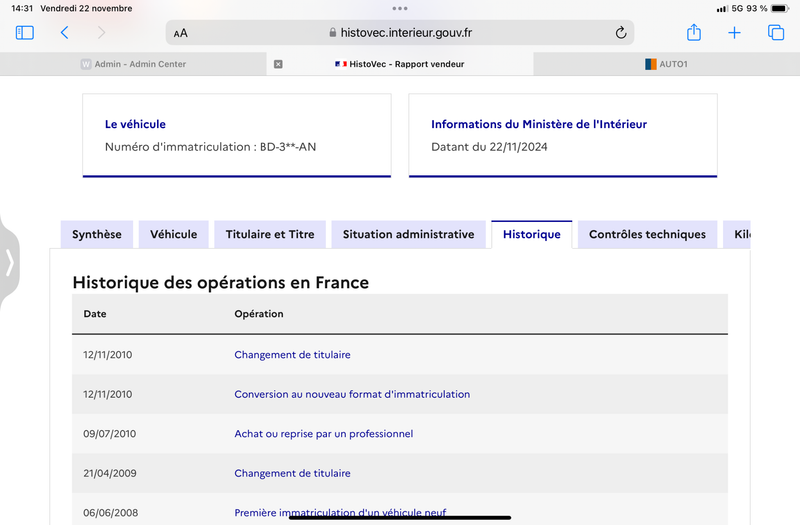Tap the home indicator bar at bottom
This screenshot has width=800, height=525.
point(400,517)
